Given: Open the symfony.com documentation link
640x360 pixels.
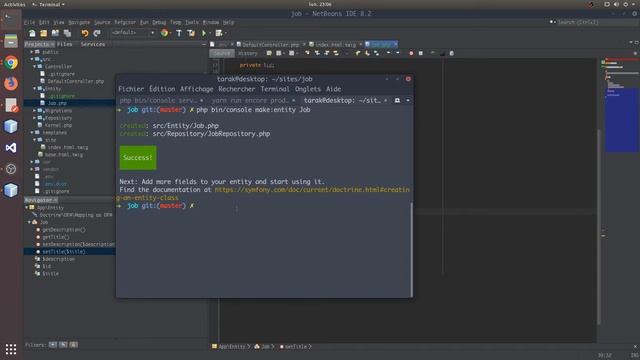Looking at the screenshot, I should pyautogui.click(x=312, y=190).
